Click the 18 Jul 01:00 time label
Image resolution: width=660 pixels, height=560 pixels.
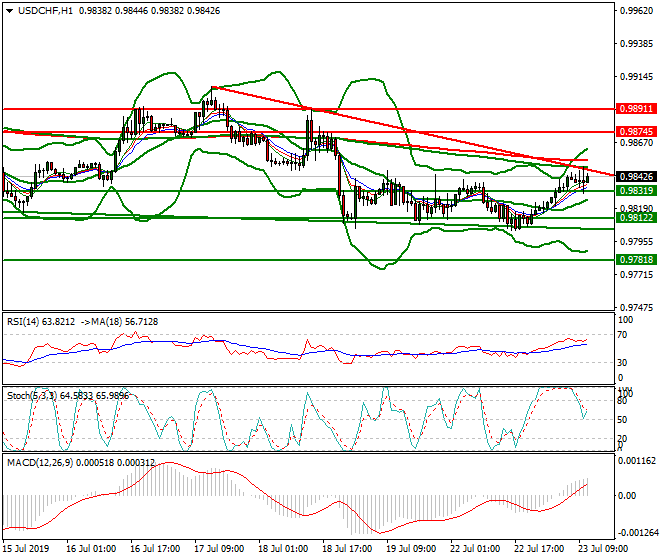tap(283, 549)
